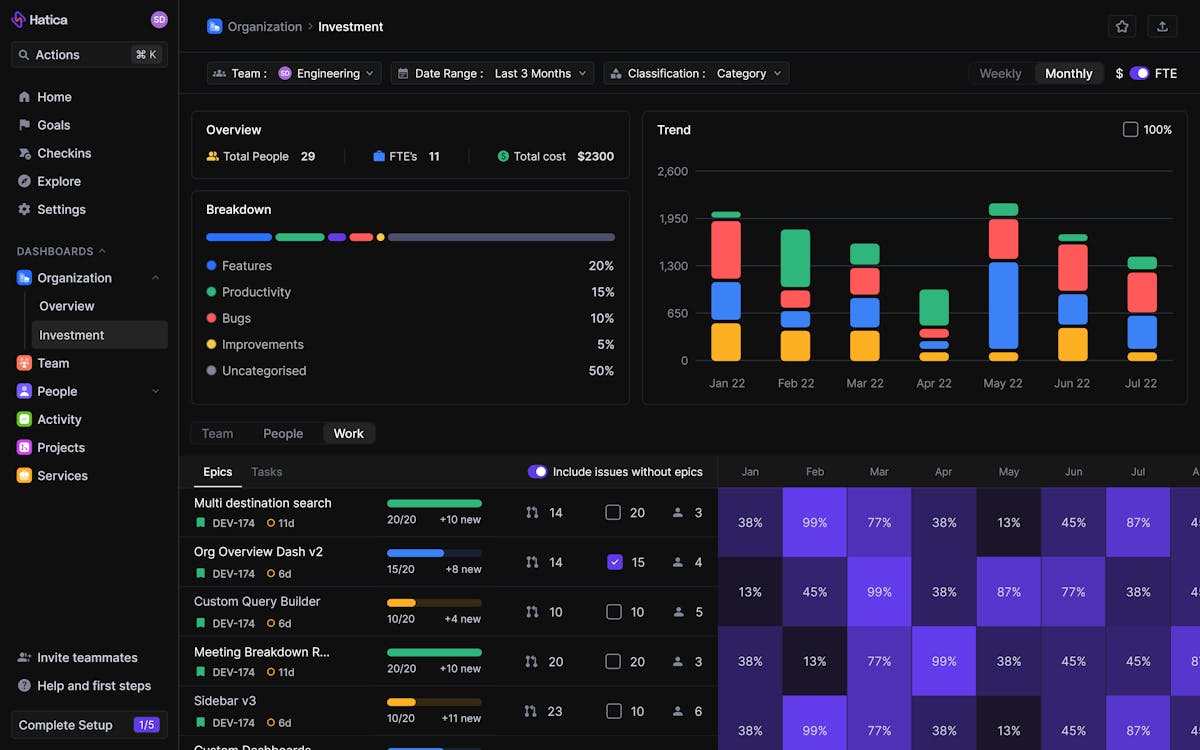
Task: Click the Actions search field
Action: [x=88, y=55]
